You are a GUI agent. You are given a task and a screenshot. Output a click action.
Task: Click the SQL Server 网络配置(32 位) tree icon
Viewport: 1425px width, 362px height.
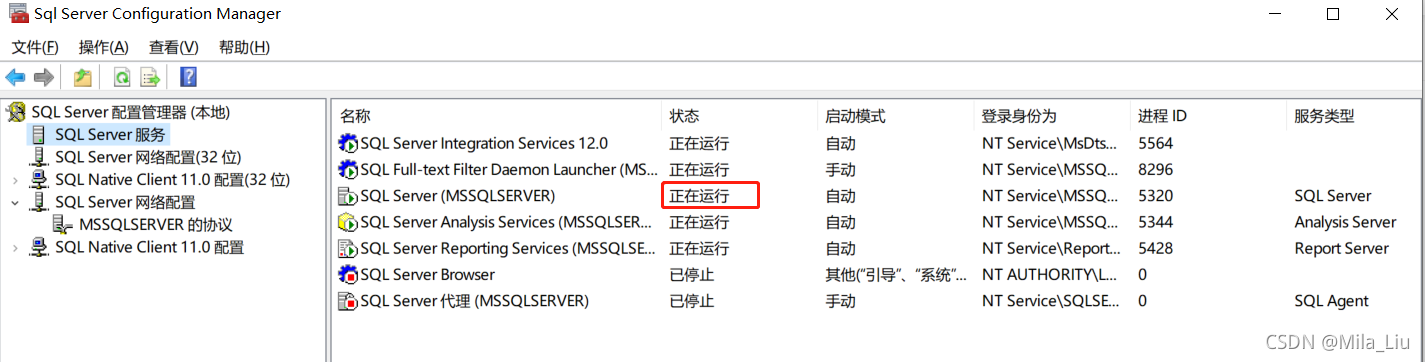click(x=39, y=157)
